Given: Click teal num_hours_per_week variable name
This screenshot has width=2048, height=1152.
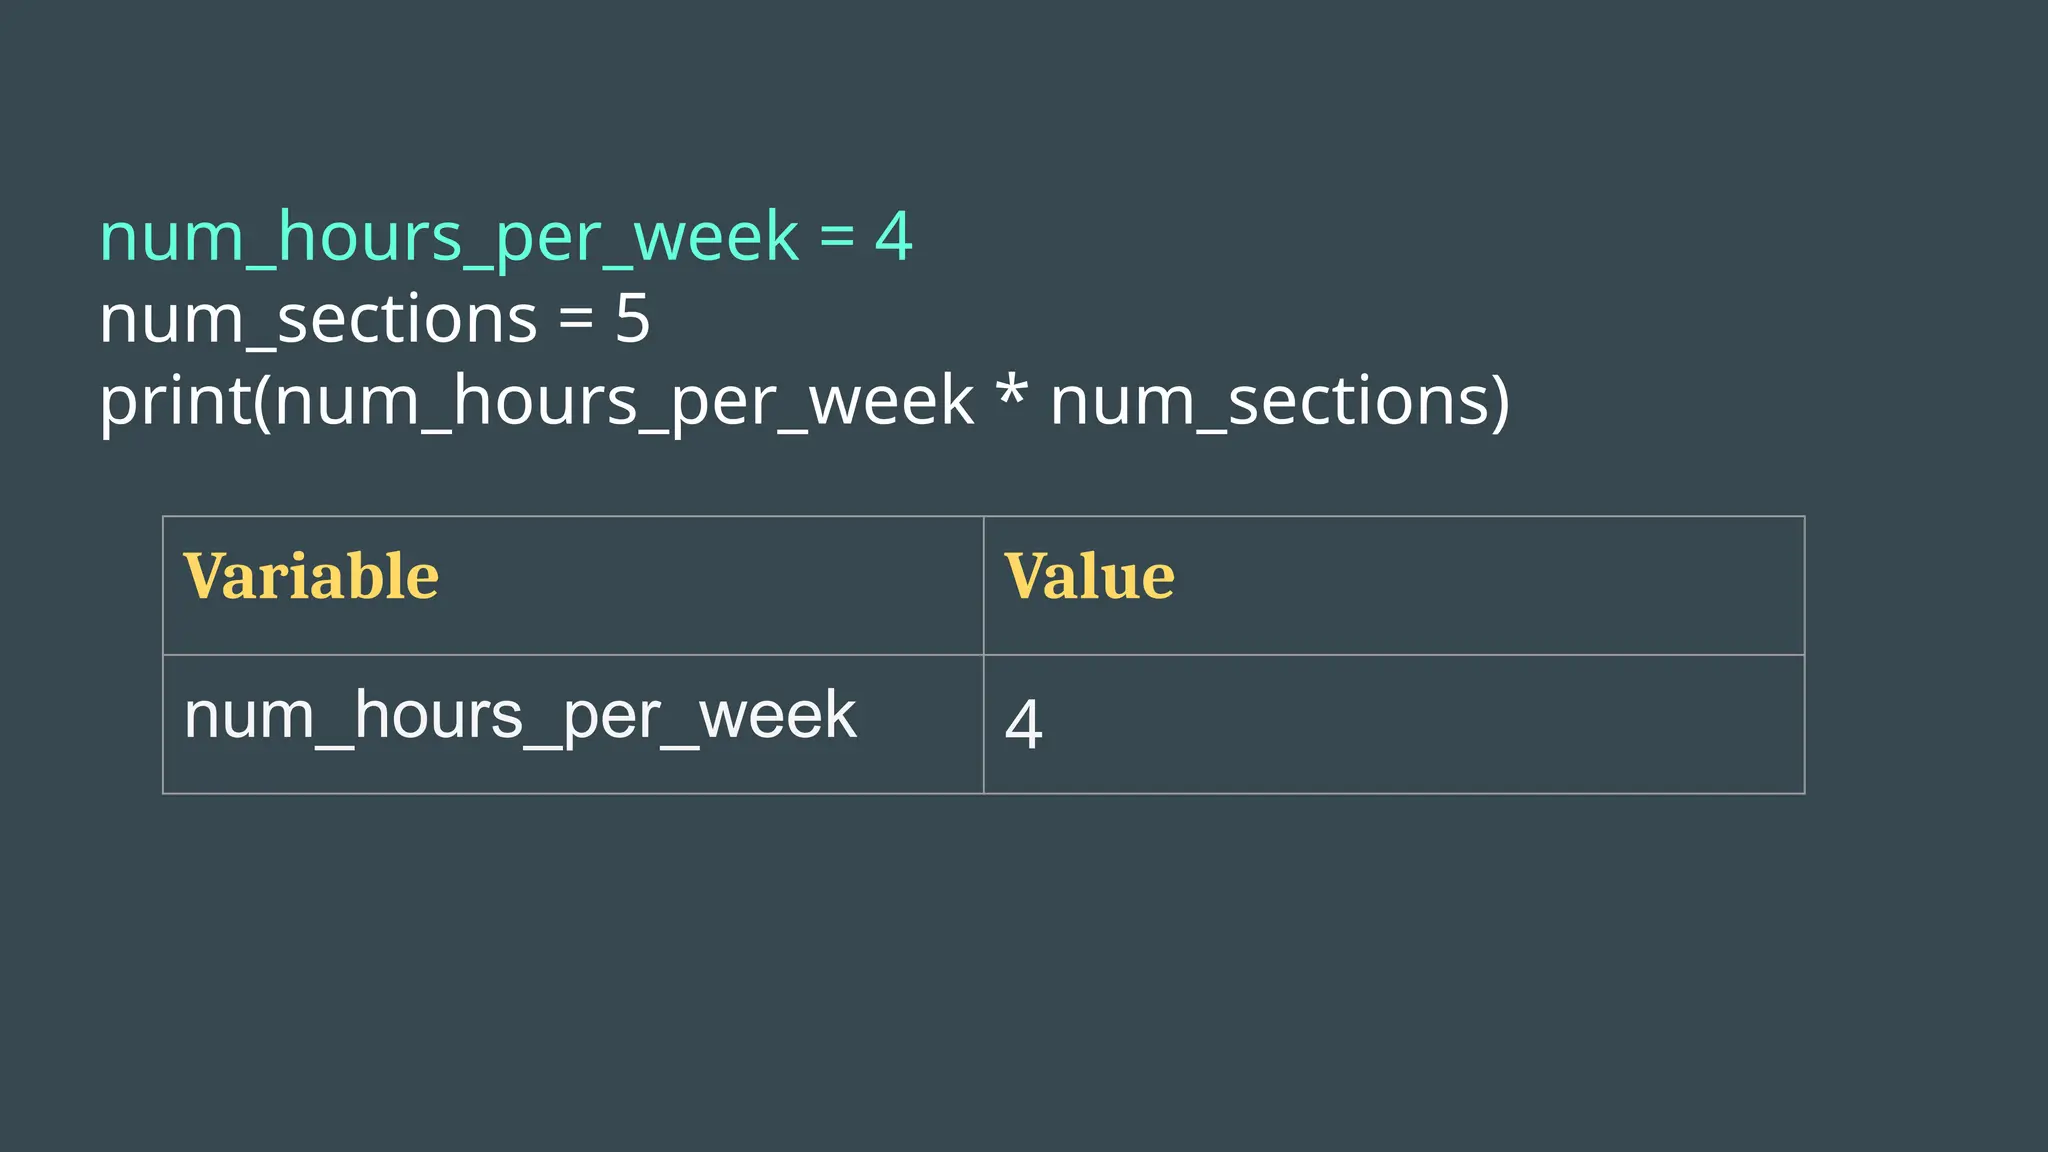Looking at the screenshot, I should (449, 238).
